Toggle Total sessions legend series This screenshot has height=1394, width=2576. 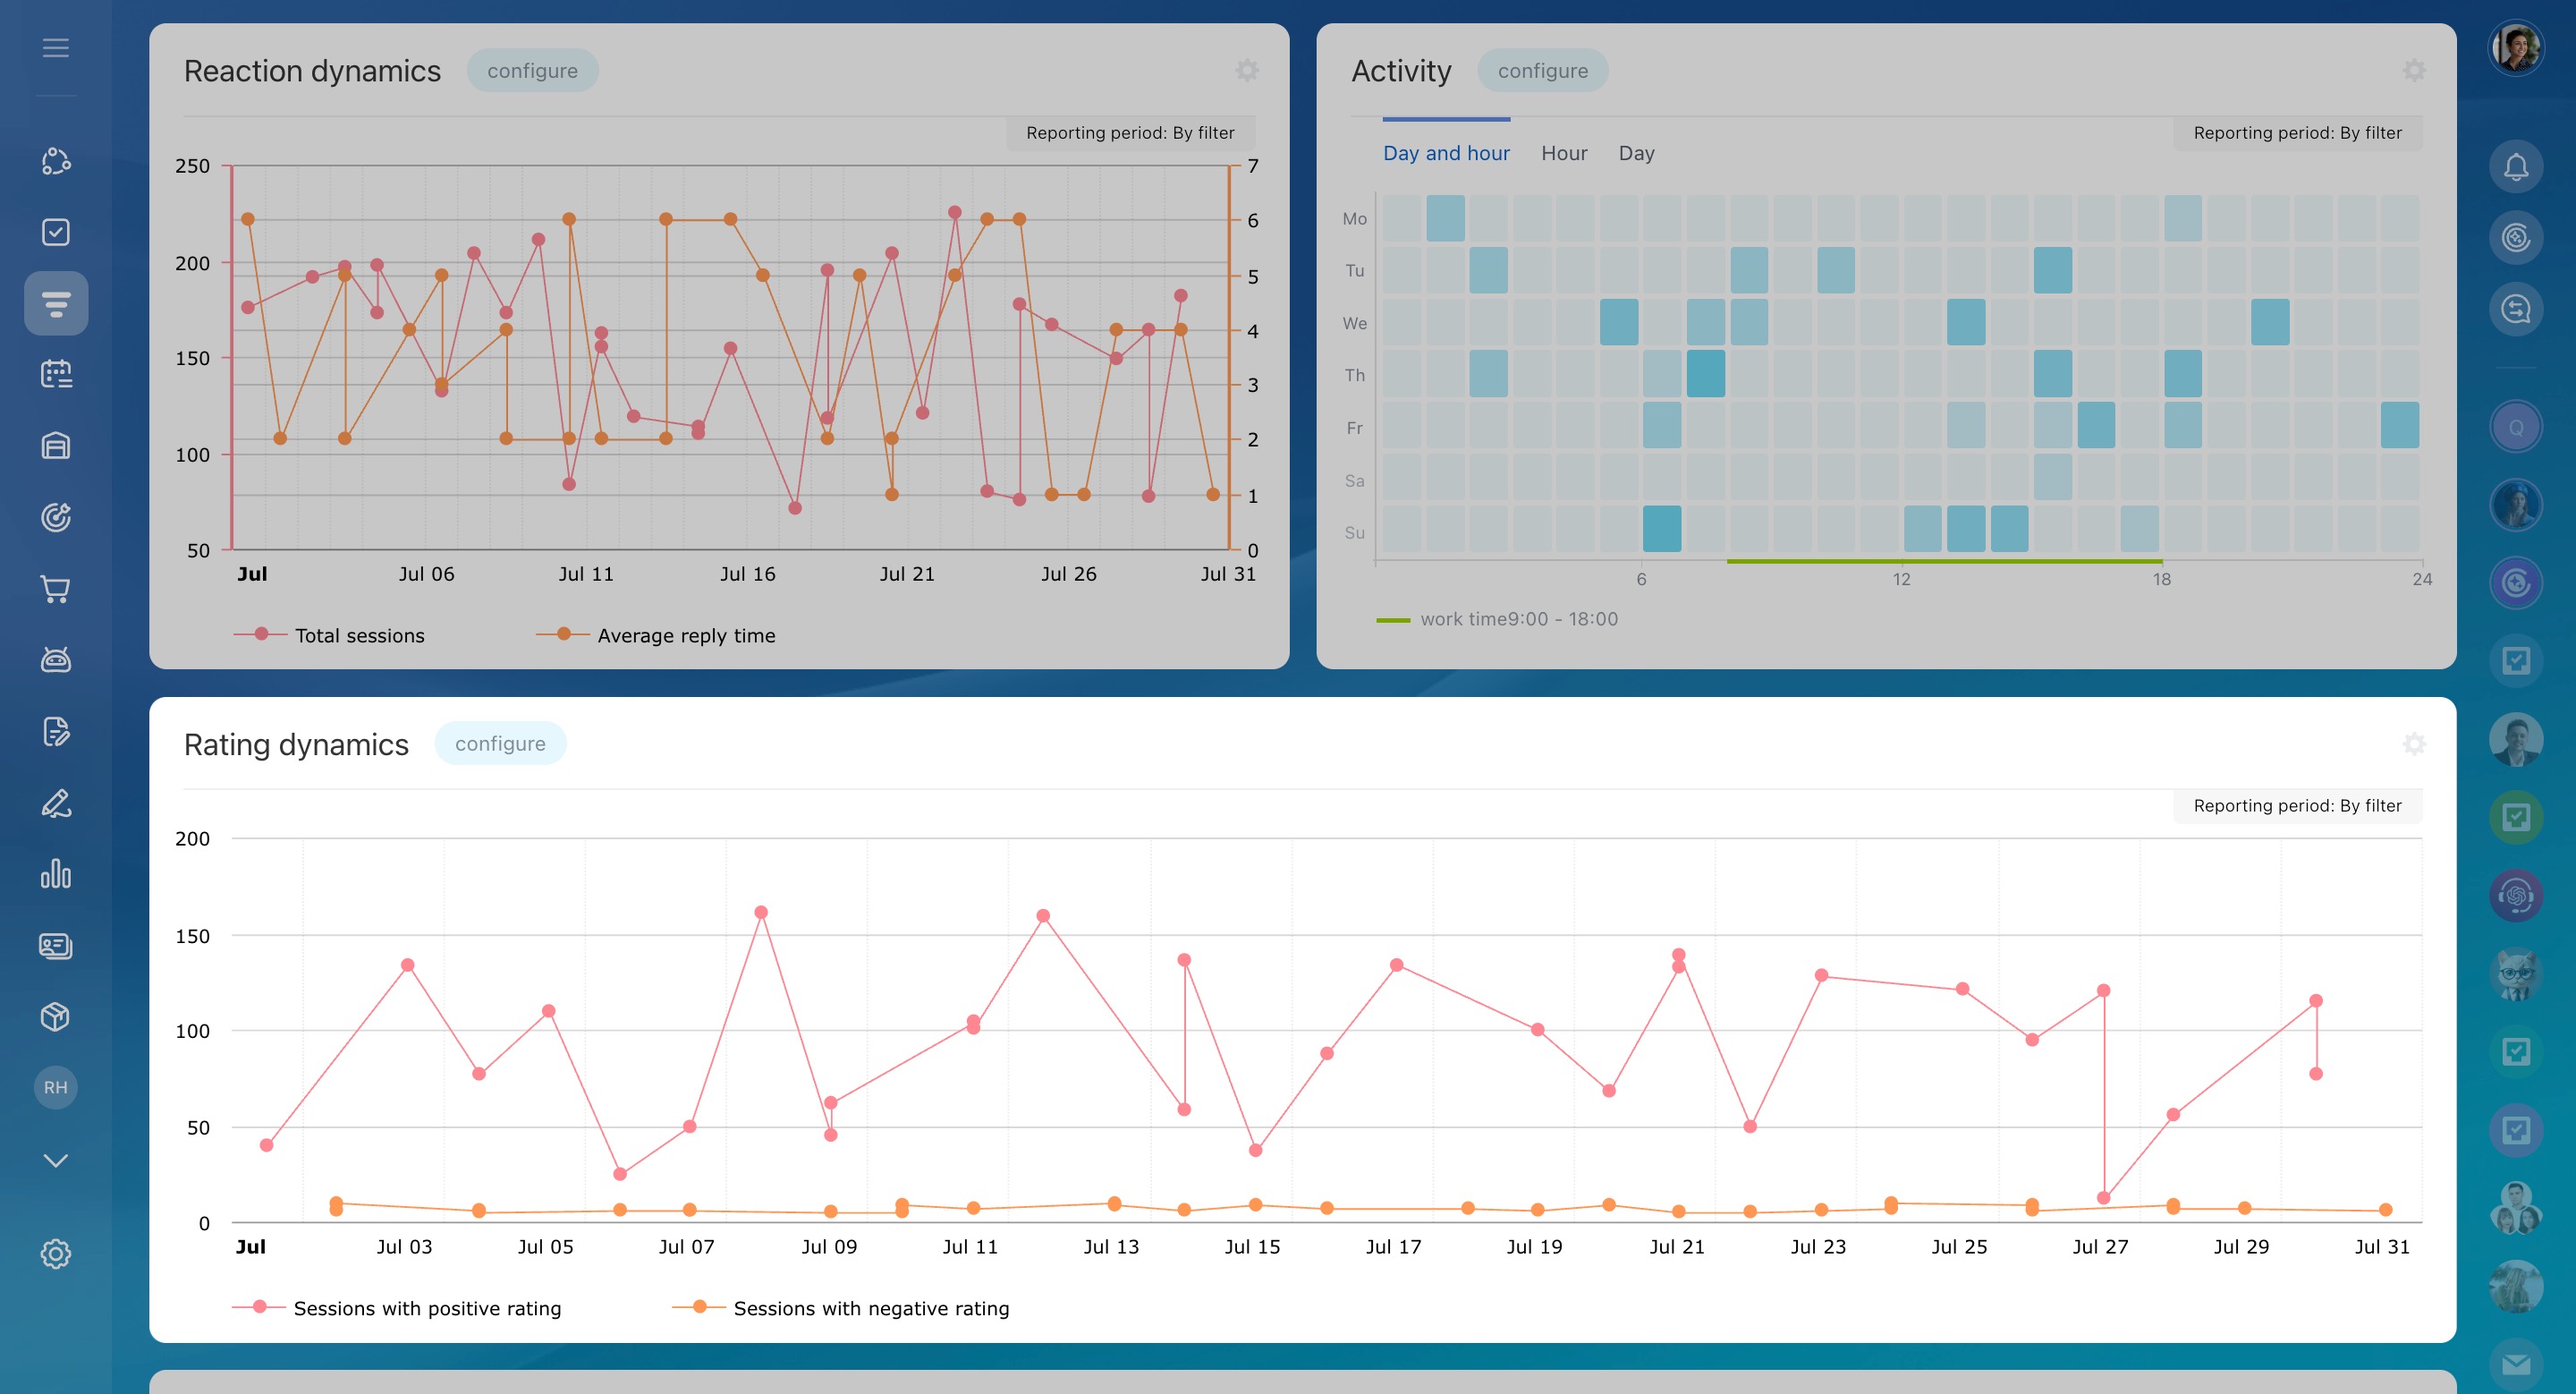click(x=358, y=635)
